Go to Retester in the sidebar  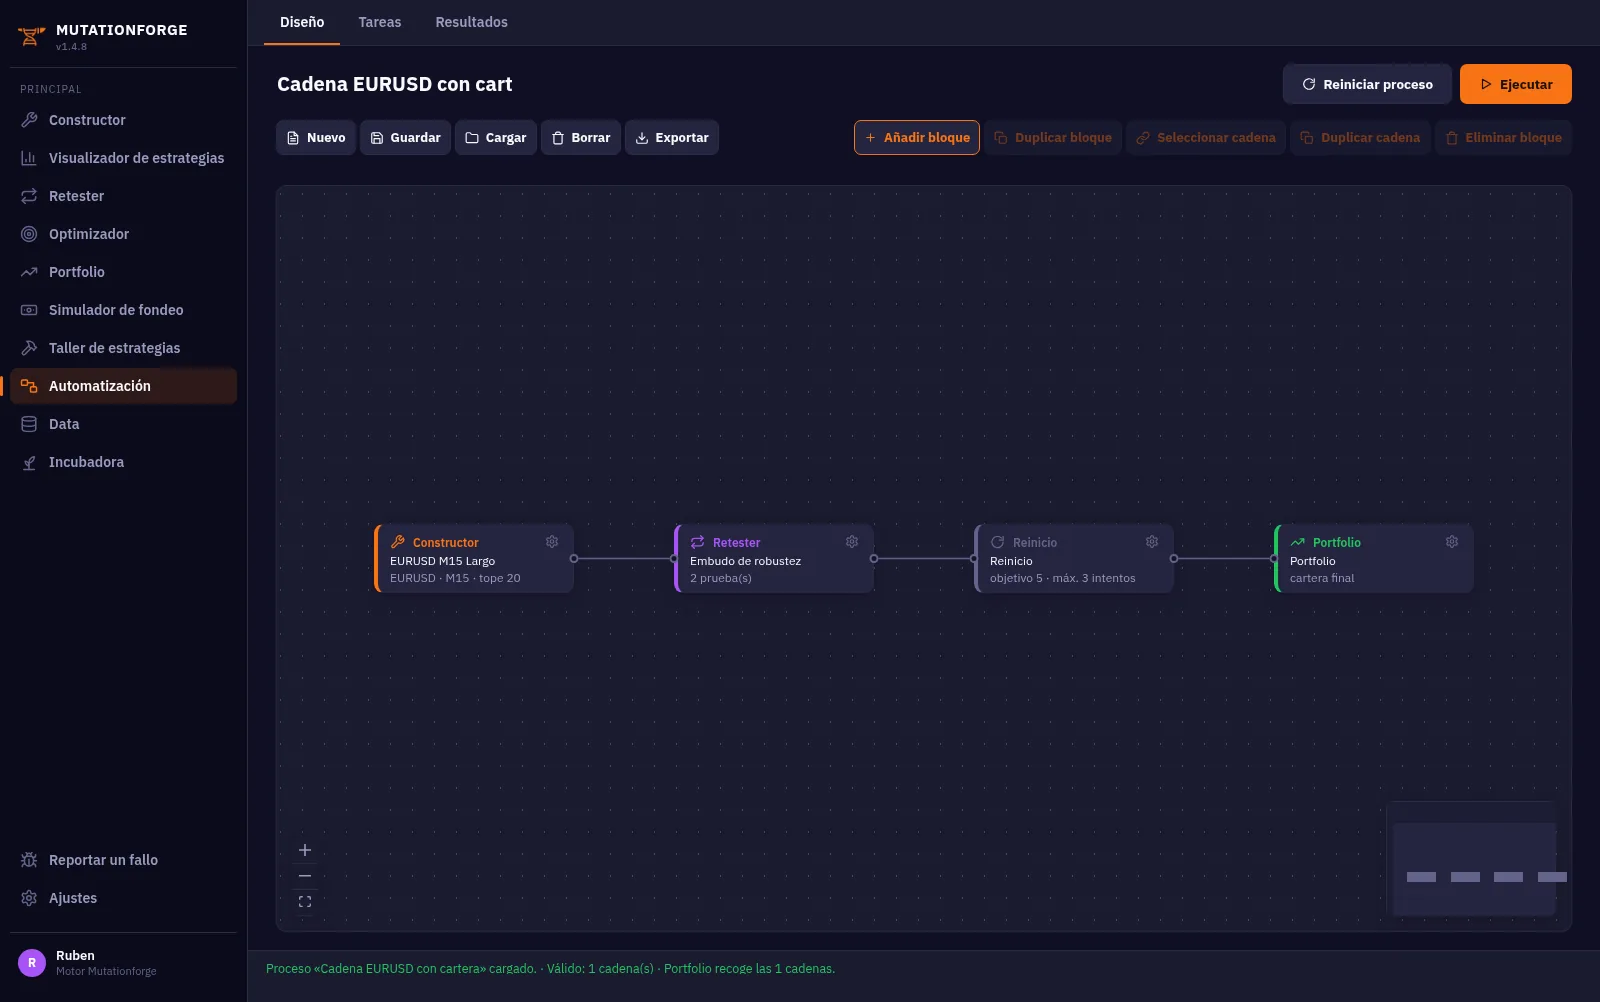123,196
